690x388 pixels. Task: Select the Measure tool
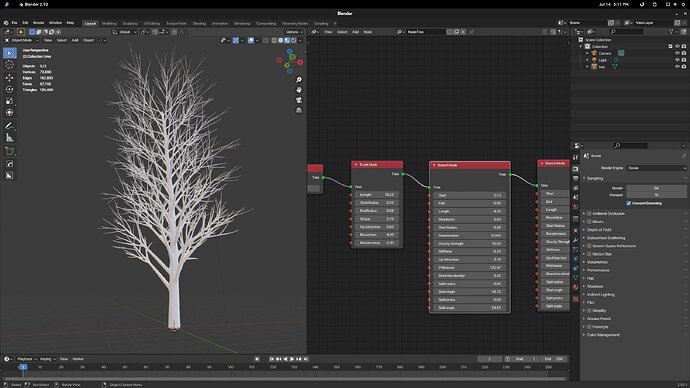click(x=9, y=138)
